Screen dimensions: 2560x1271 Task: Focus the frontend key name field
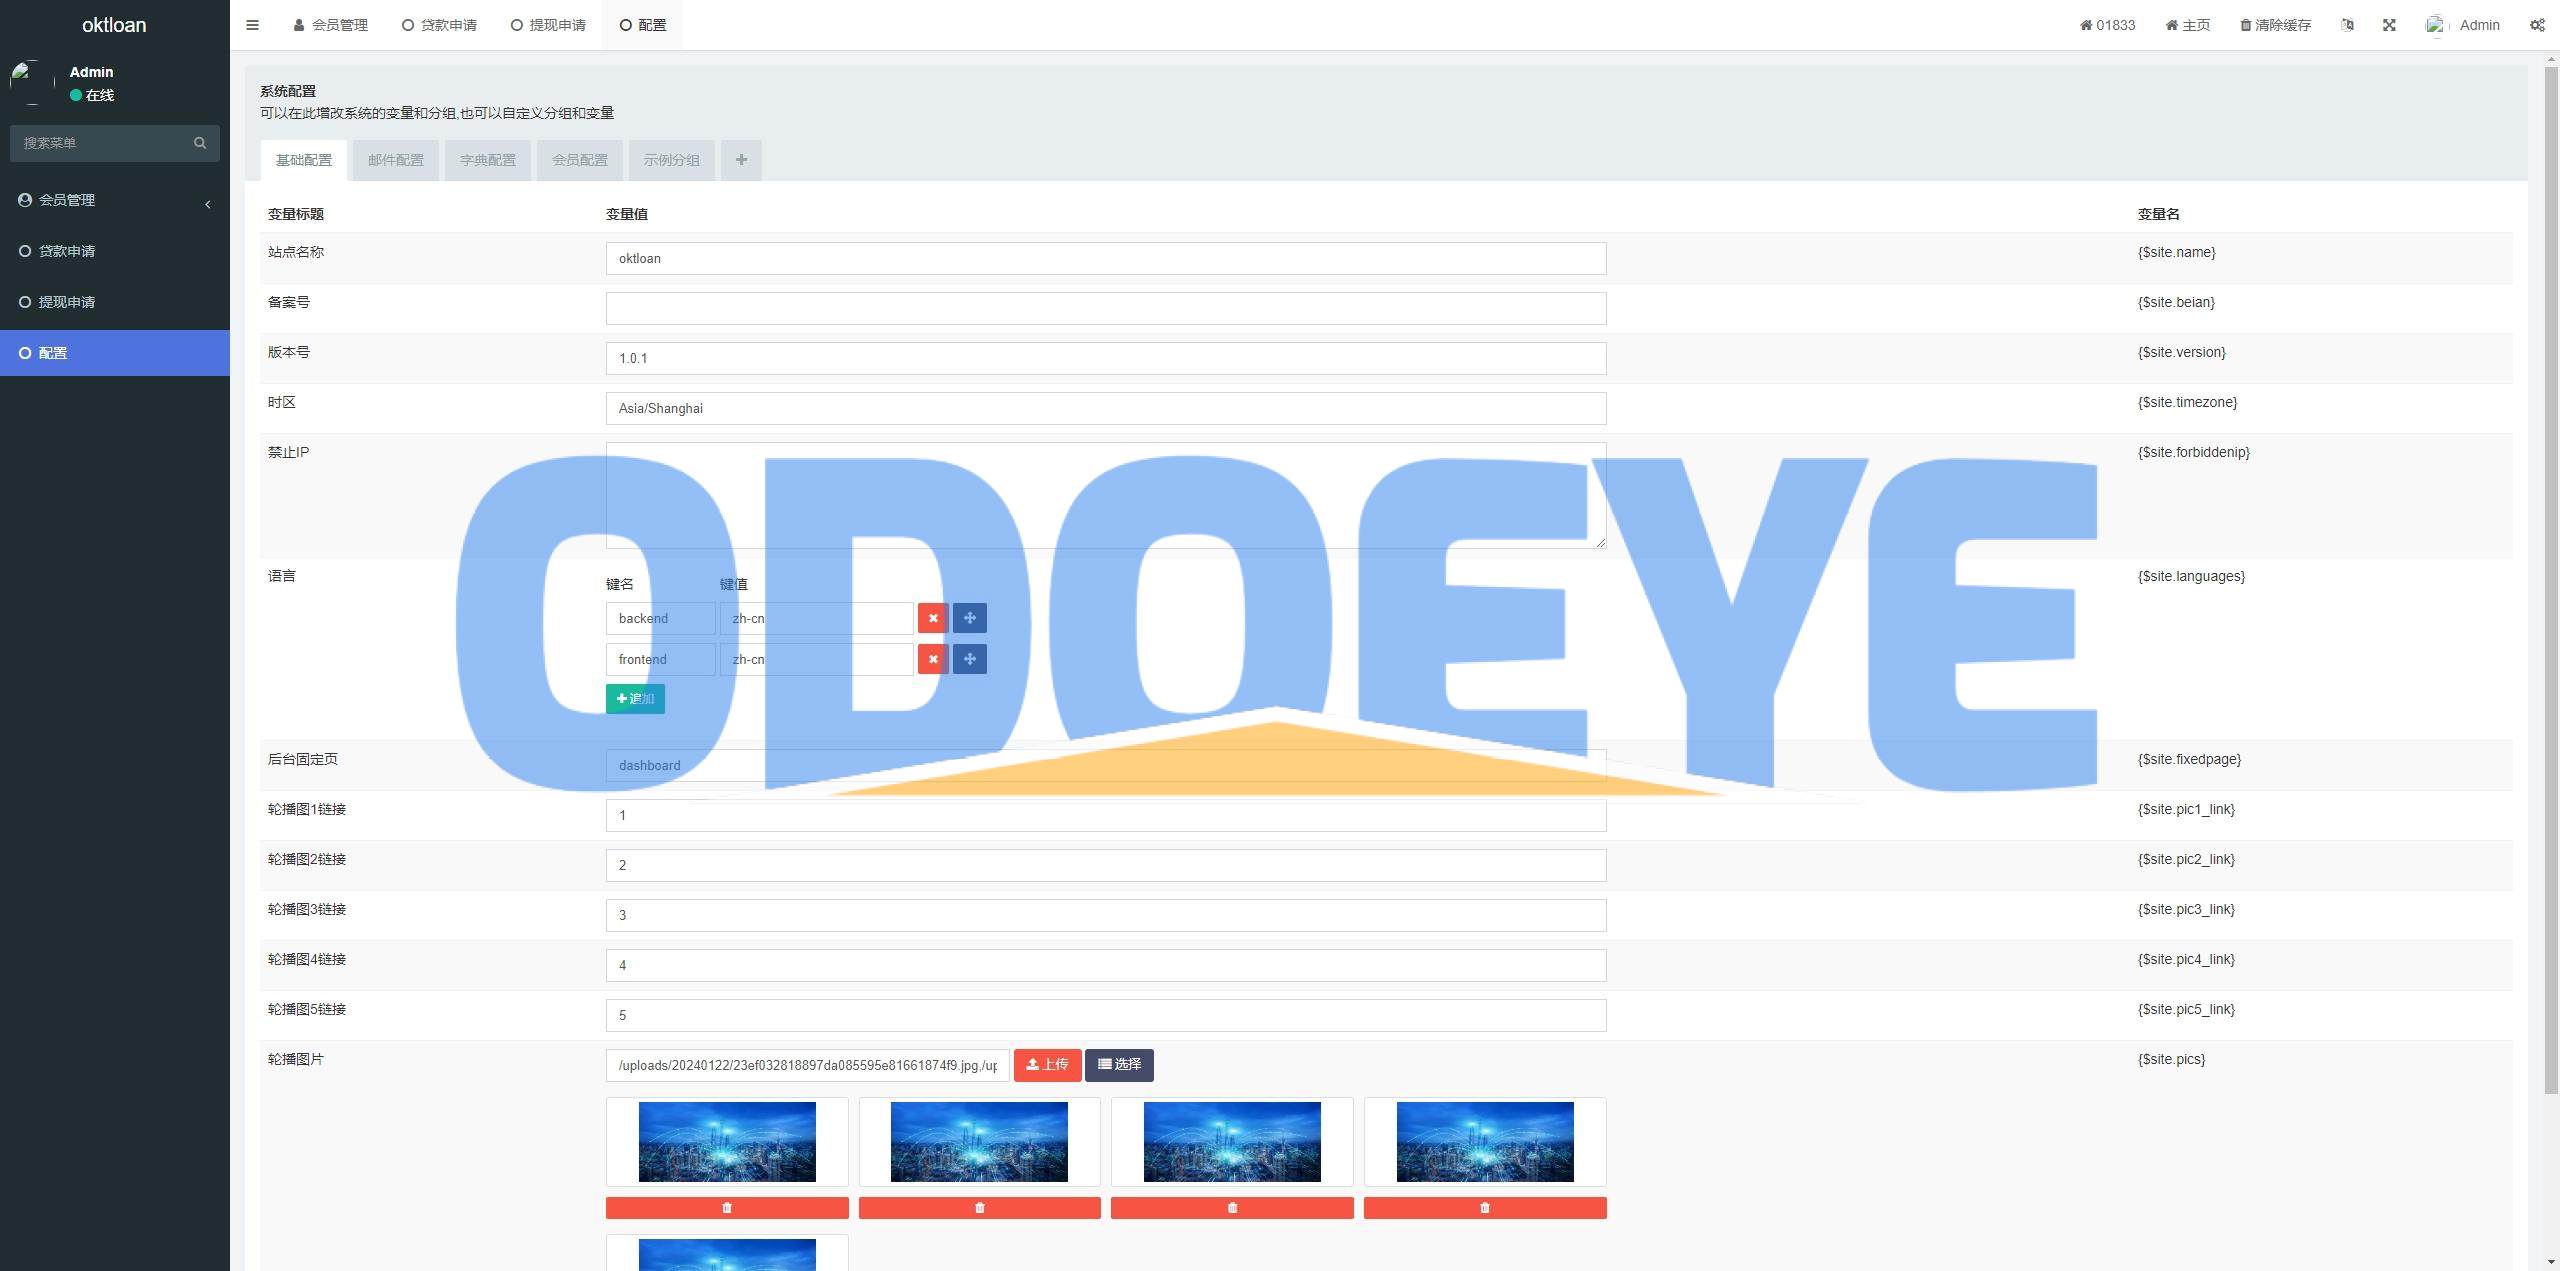(660, 659)
